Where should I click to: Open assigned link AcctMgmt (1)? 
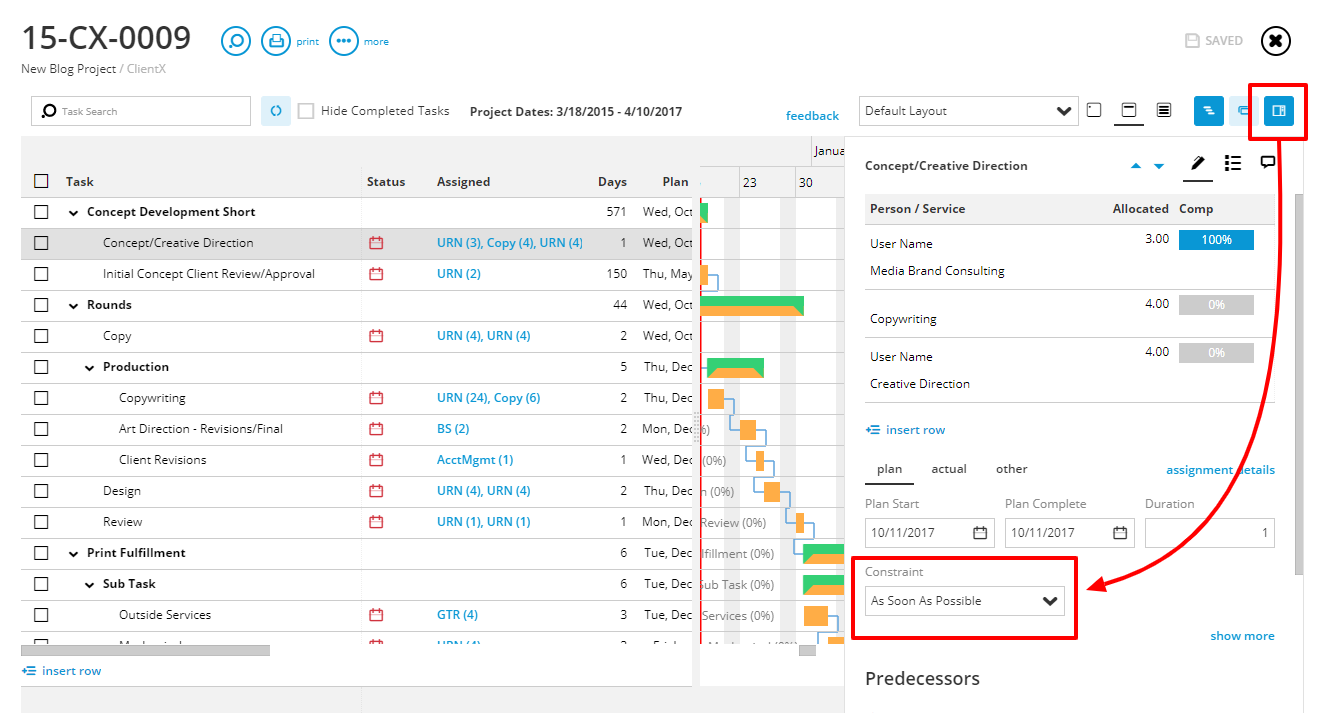point(475,460)
